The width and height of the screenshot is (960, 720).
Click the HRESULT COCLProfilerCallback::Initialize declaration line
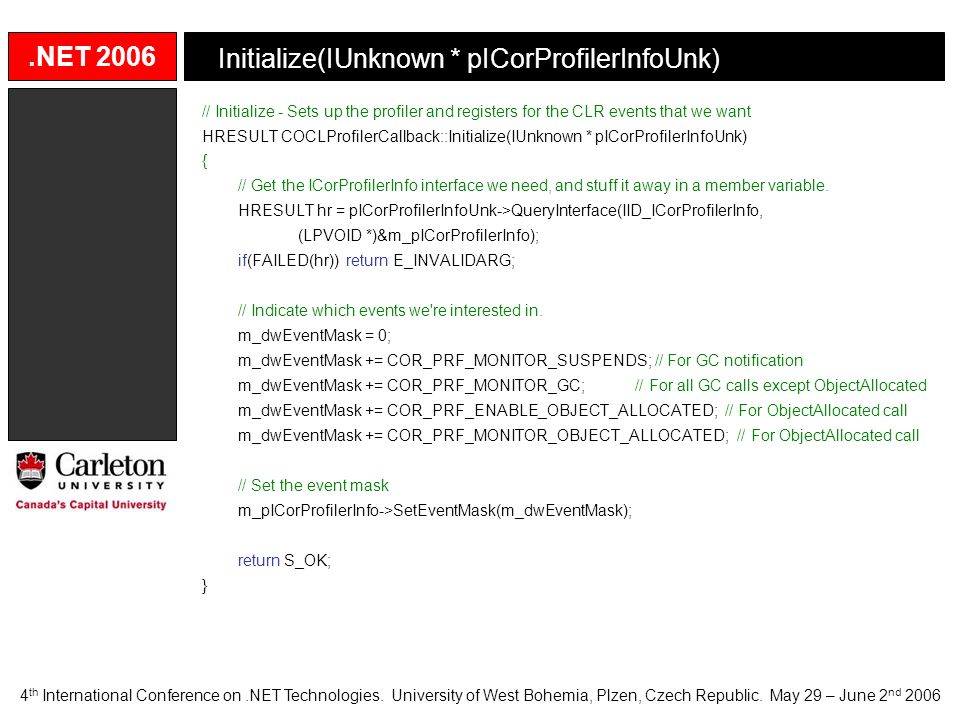point(474,137)
